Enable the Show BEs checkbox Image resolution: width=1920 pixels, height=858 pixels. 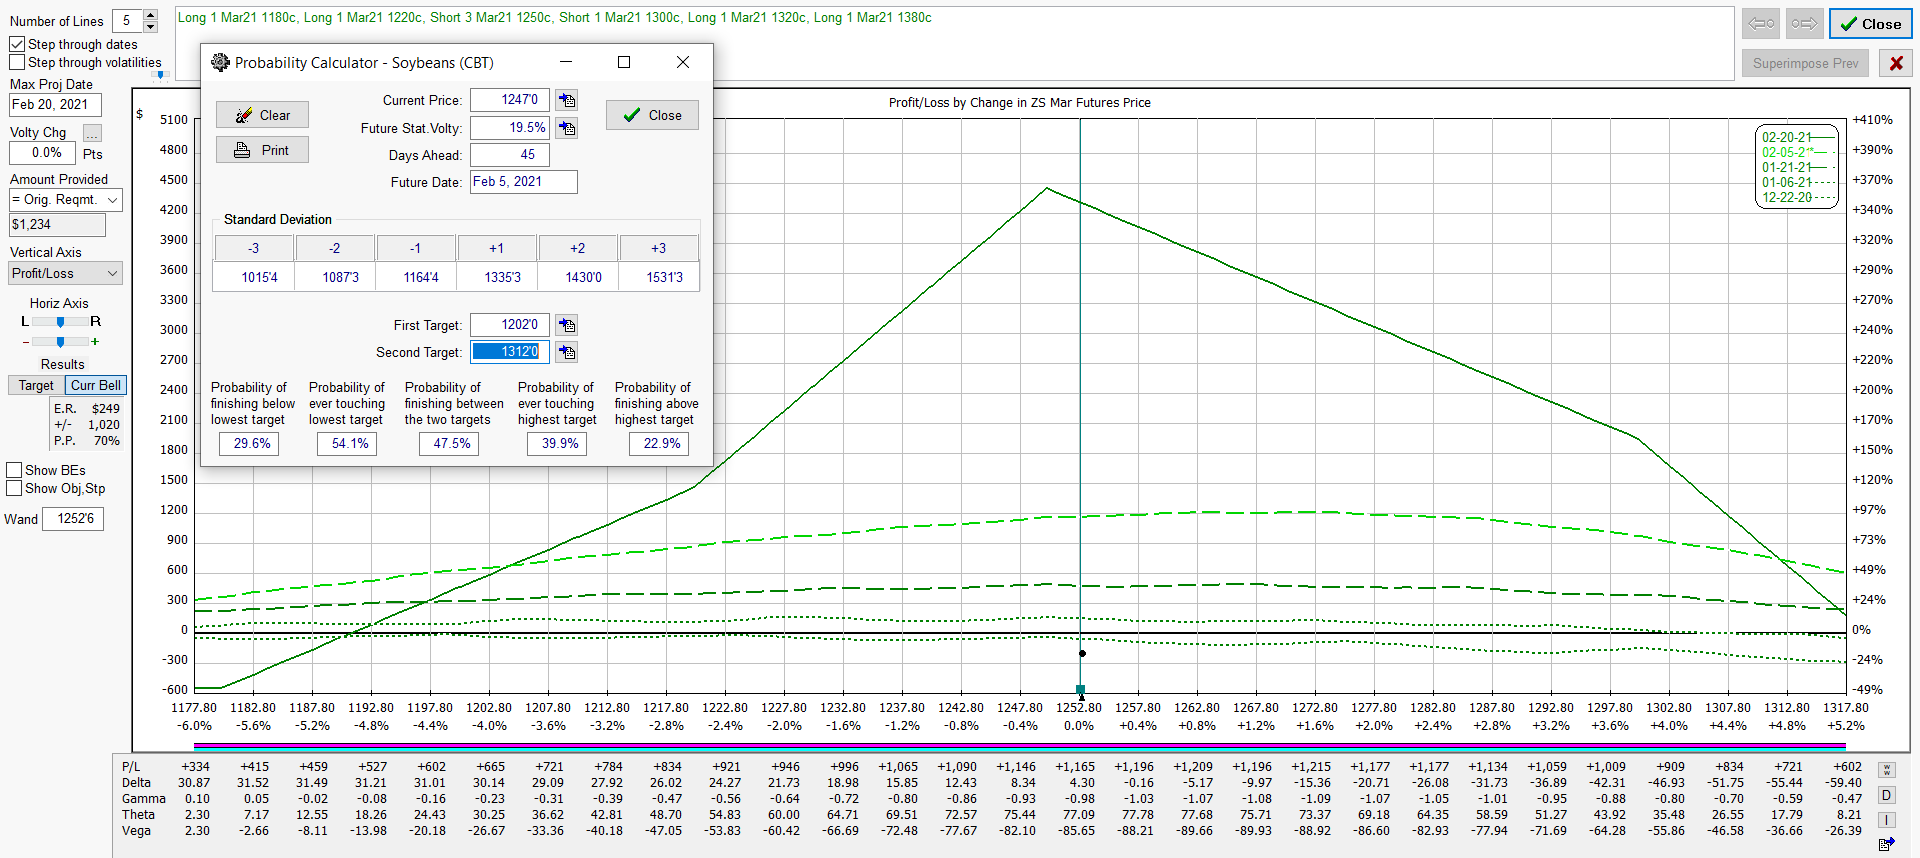(x=14, y=470)
